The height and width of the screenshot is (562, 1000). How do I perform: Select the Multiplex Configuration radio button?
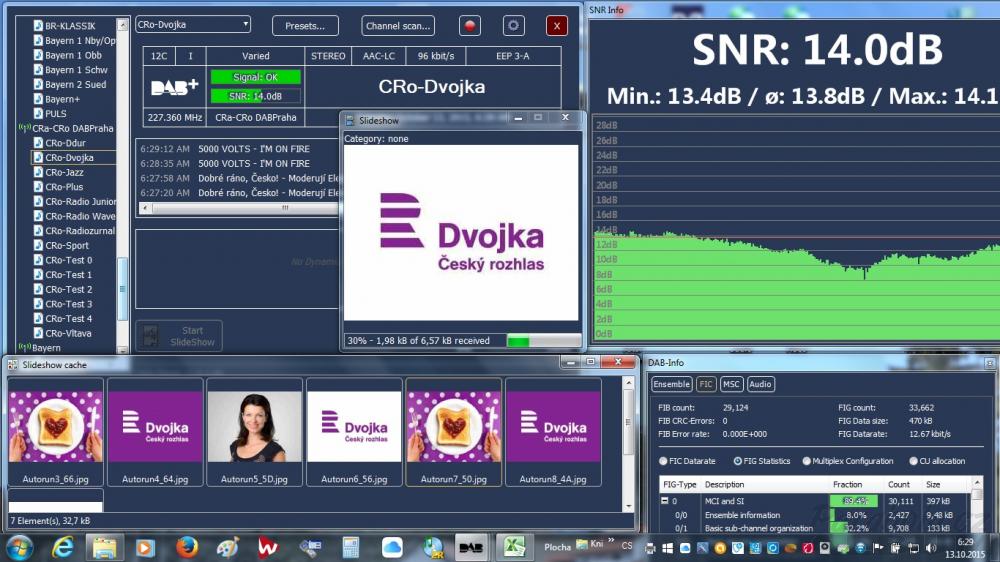point(807,461)
